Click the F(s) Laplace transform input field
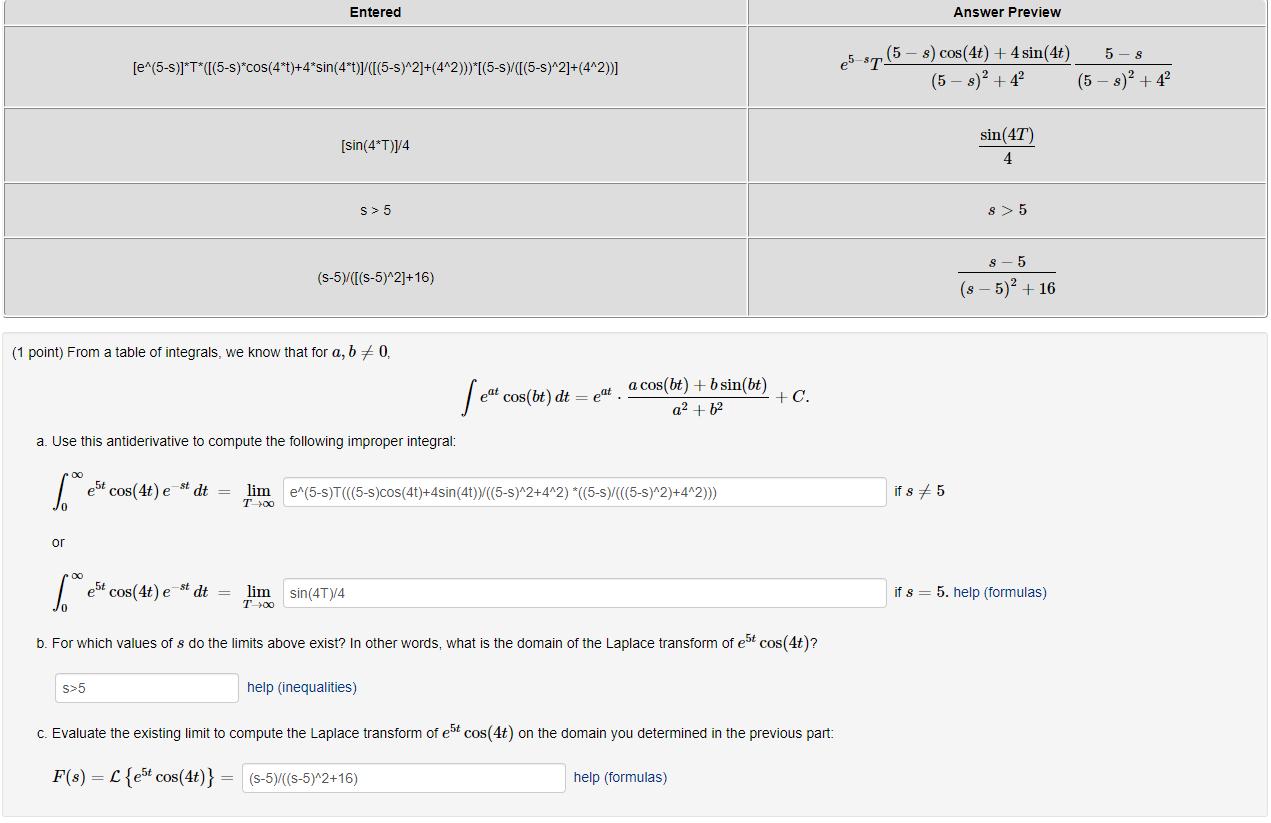The width and height of the screenshot is (1271, 823). [403, 777]
